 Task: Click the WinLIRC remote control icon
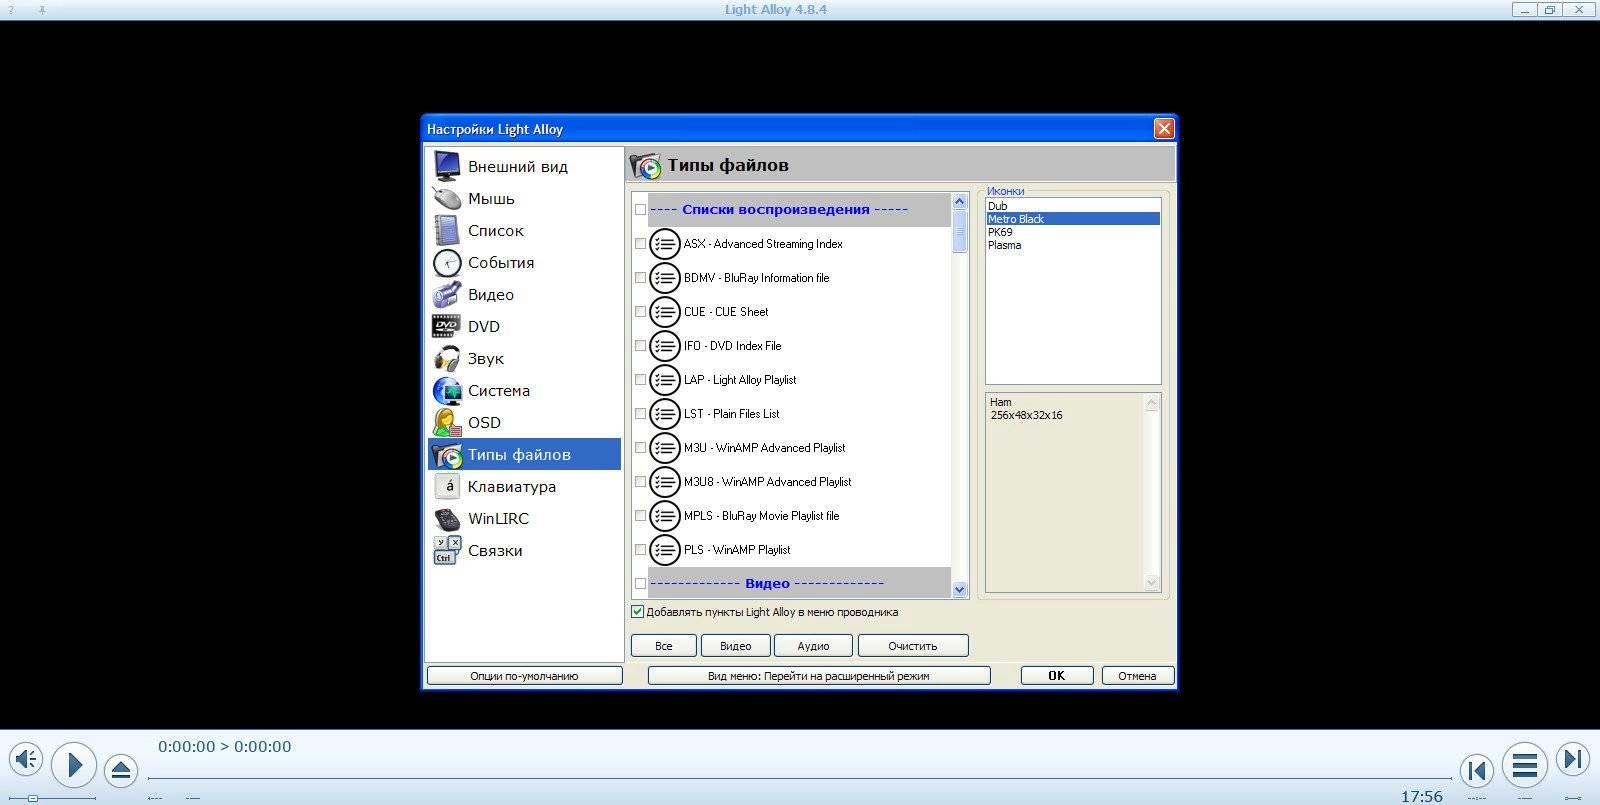point(447,518)
